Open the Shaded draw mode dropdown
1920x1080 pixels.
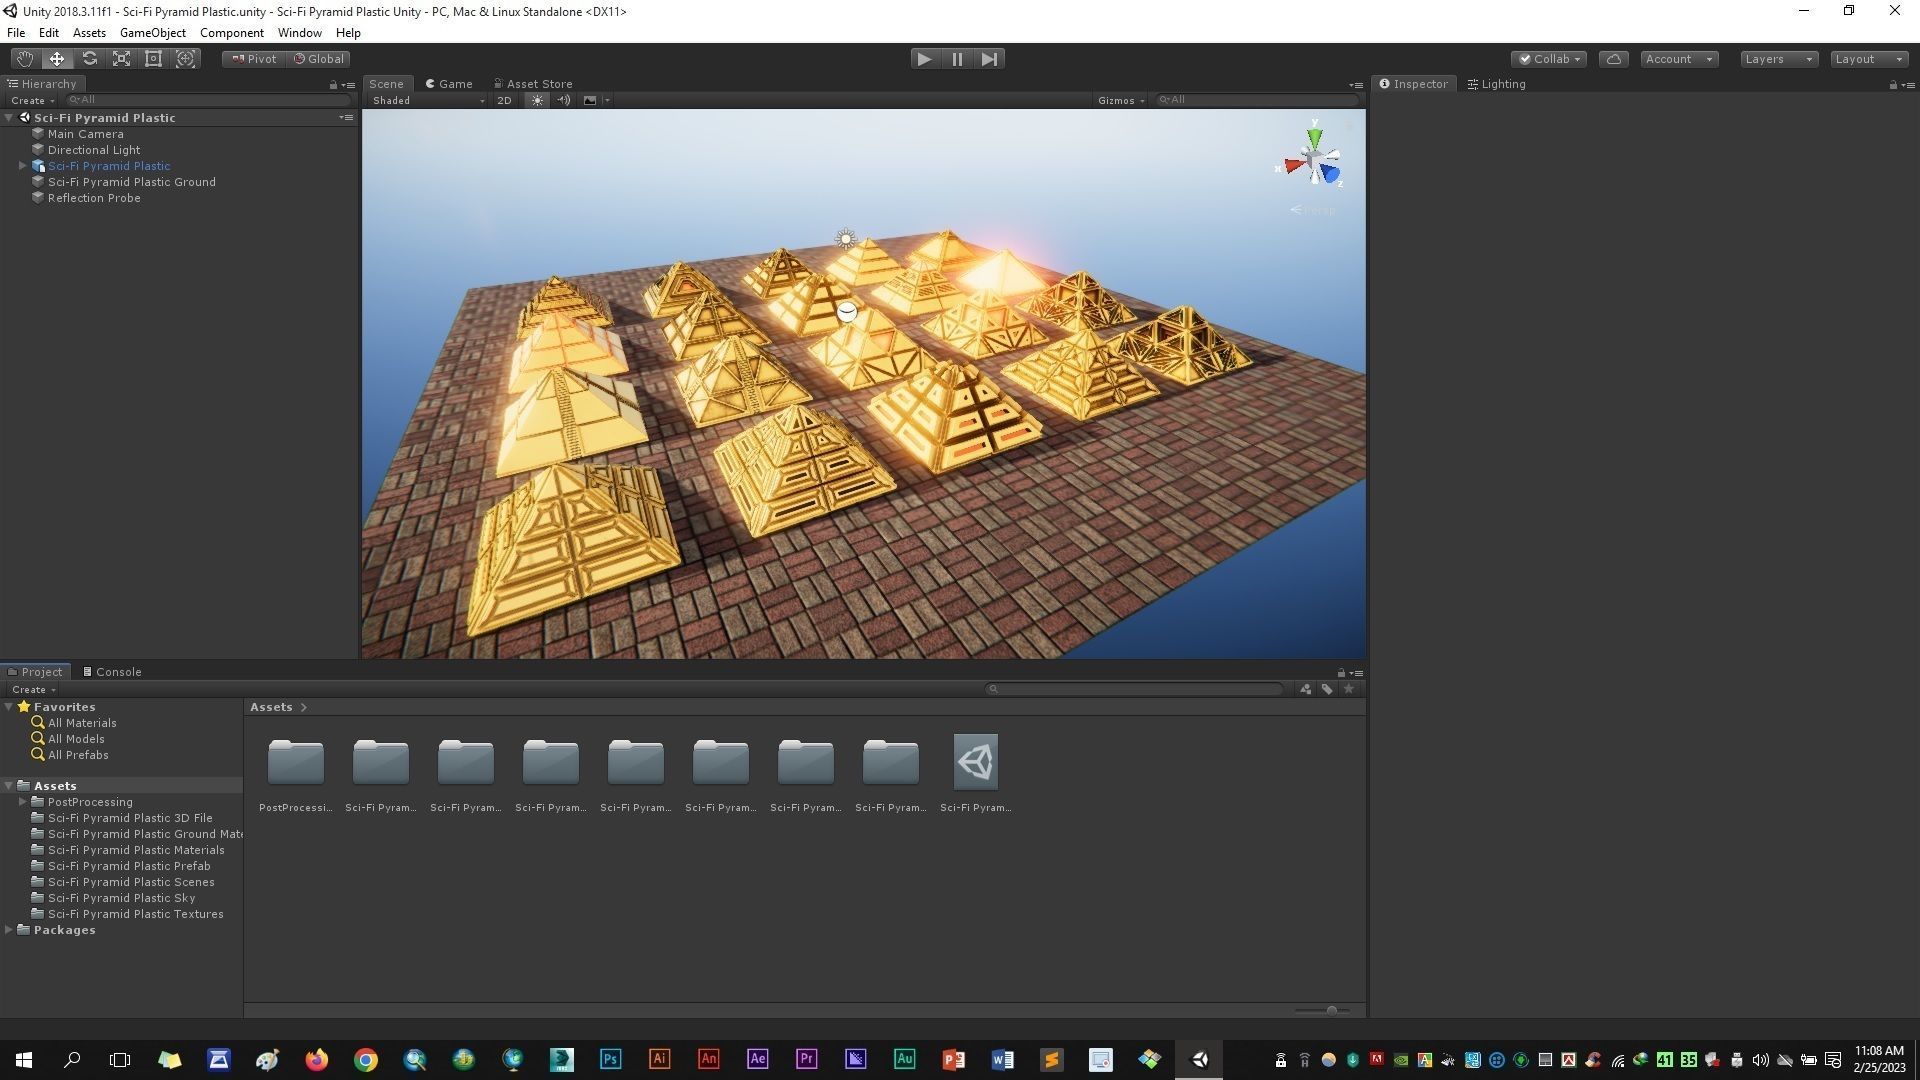(427, 100)
